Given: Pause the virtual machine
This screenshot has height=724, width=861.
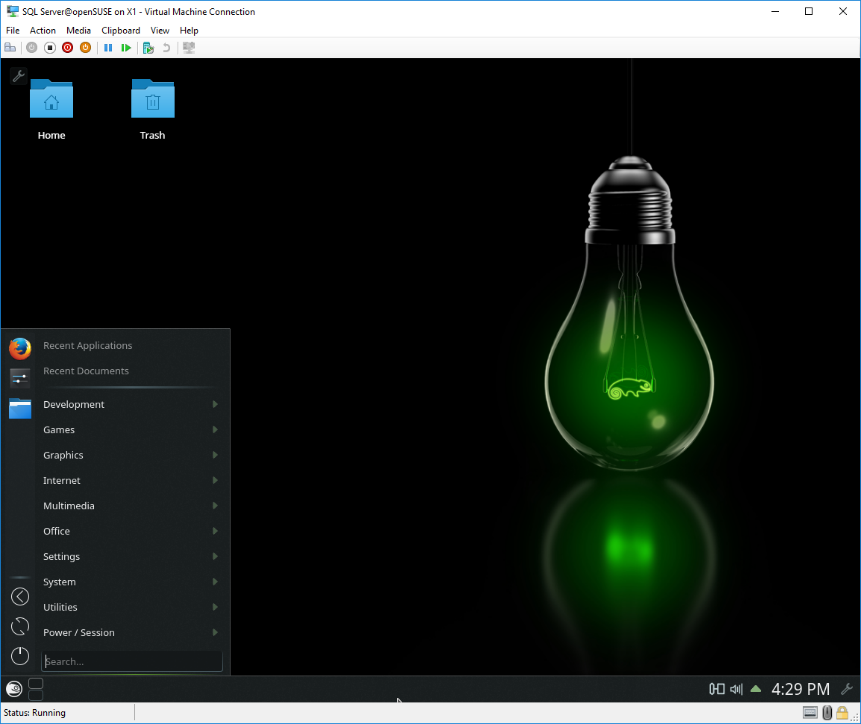Looking at the screenshot, I should [108, 48].
